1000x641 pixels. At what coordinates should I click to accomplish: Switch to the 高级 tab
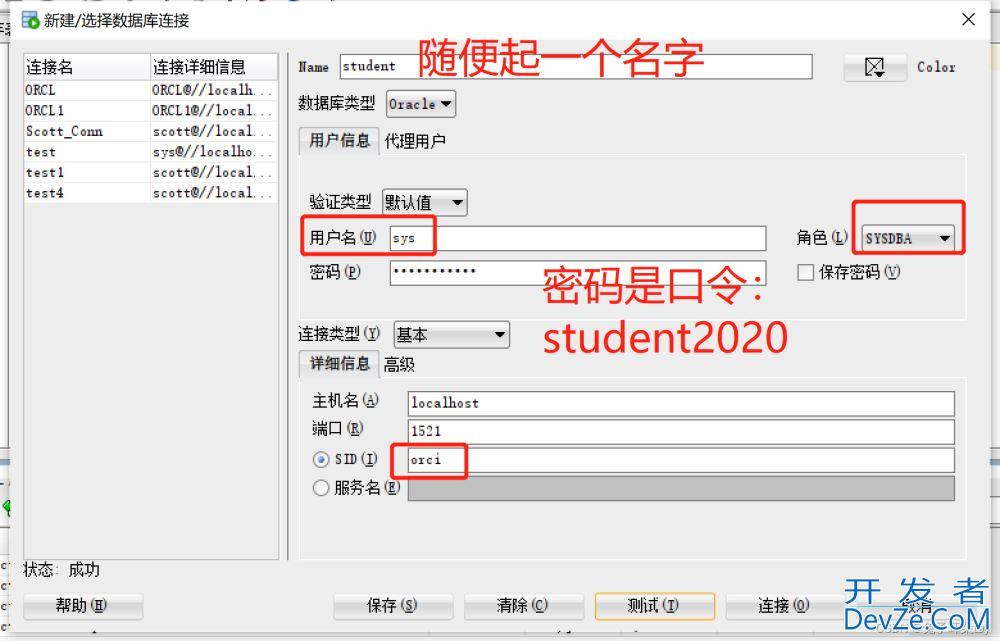(x=399, y=364)
